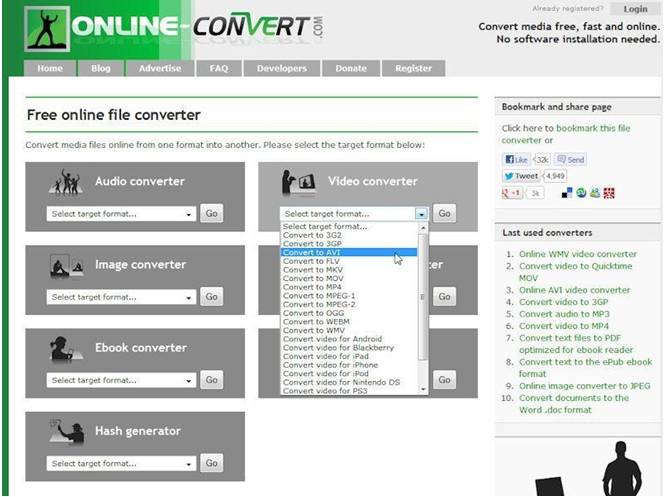Open the Hash generator format dropdown
667x497 pixels.
point(121,464)
